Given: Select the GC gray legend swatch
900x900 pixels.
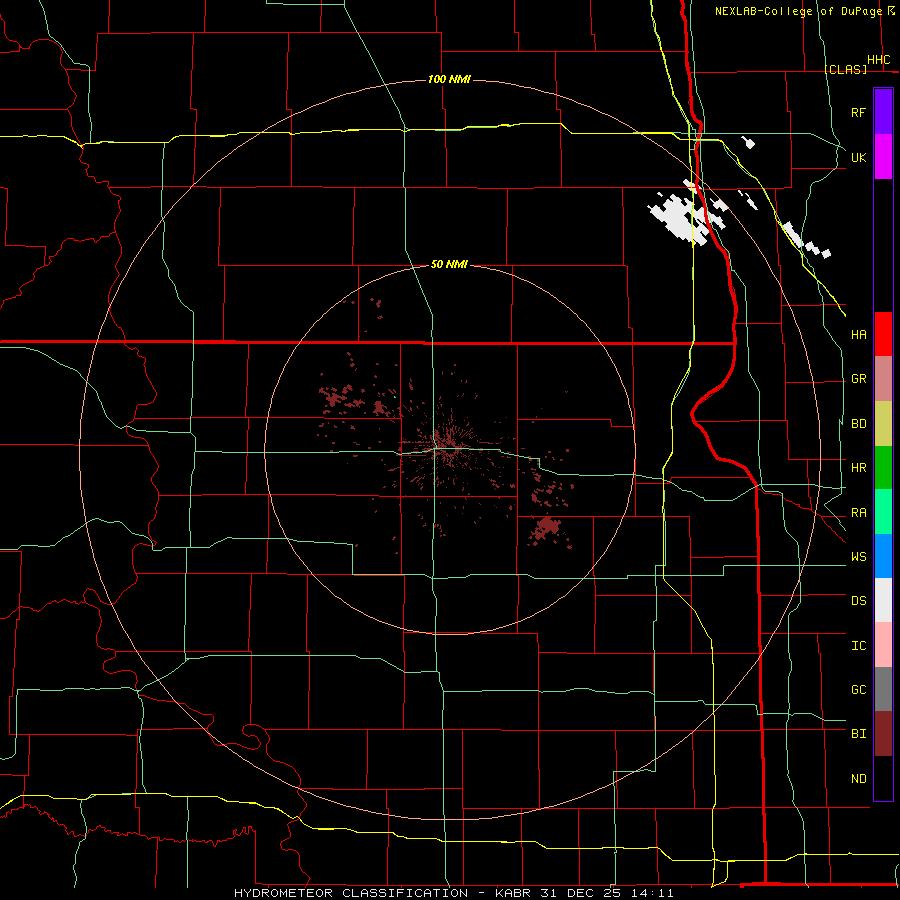Looking at the screenshot, I should (883, 689).
